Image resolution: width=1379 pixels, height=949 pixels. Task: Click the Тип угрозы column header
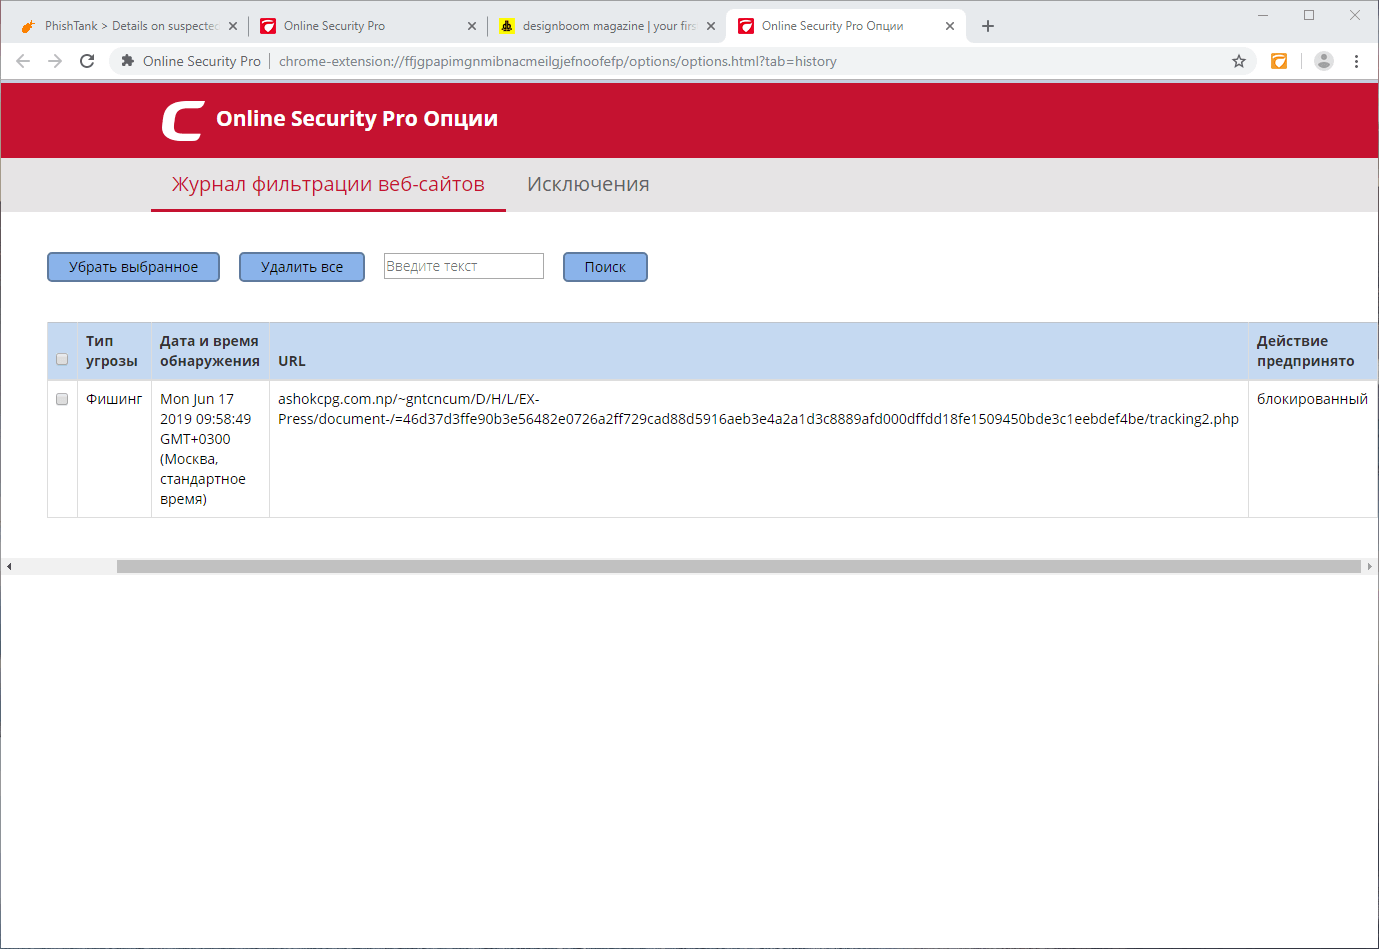(112, 351)
